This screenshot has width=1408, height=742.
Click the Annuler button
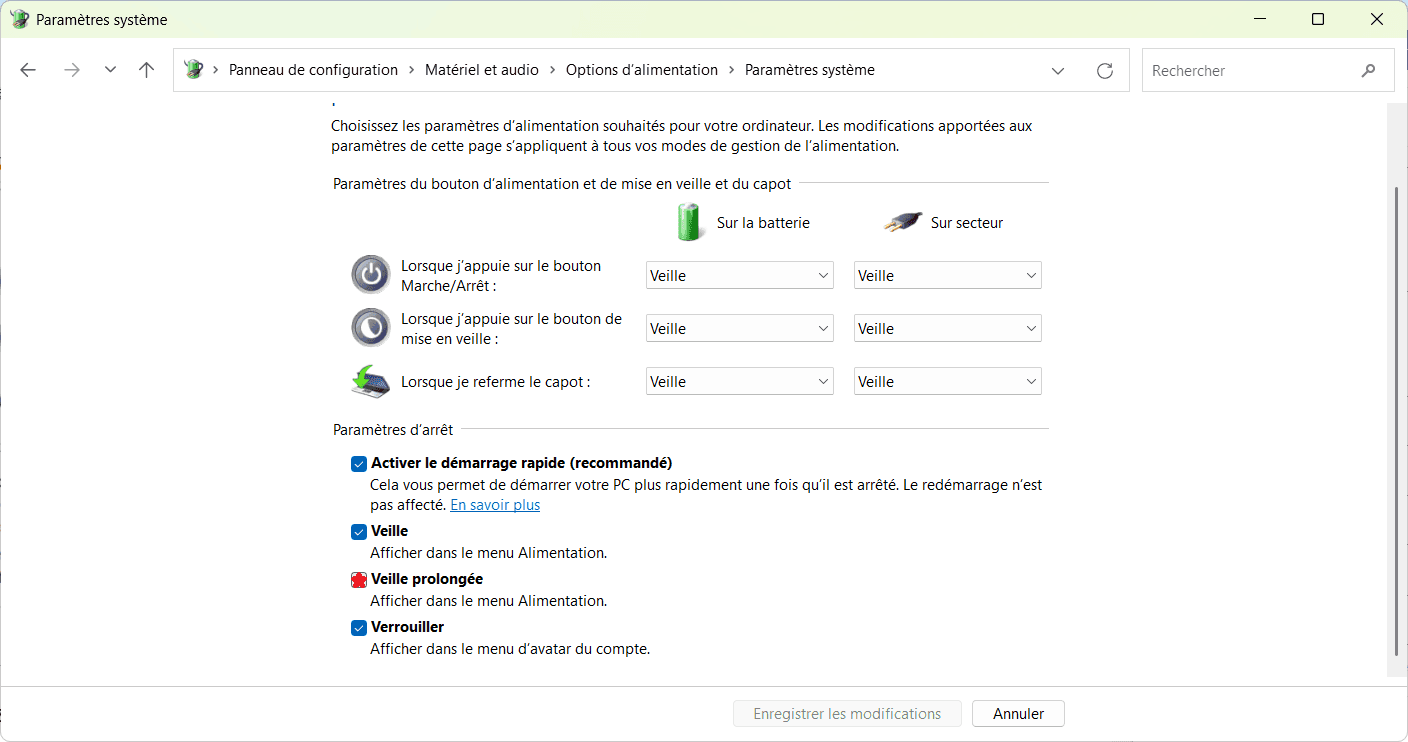click(1018, 714)
